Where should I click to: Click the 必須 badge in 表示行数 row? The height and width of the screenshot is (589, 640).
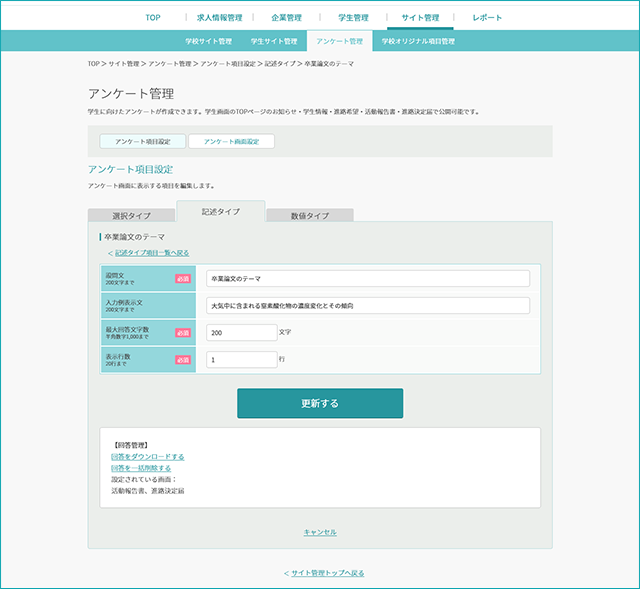coord(183,360)
